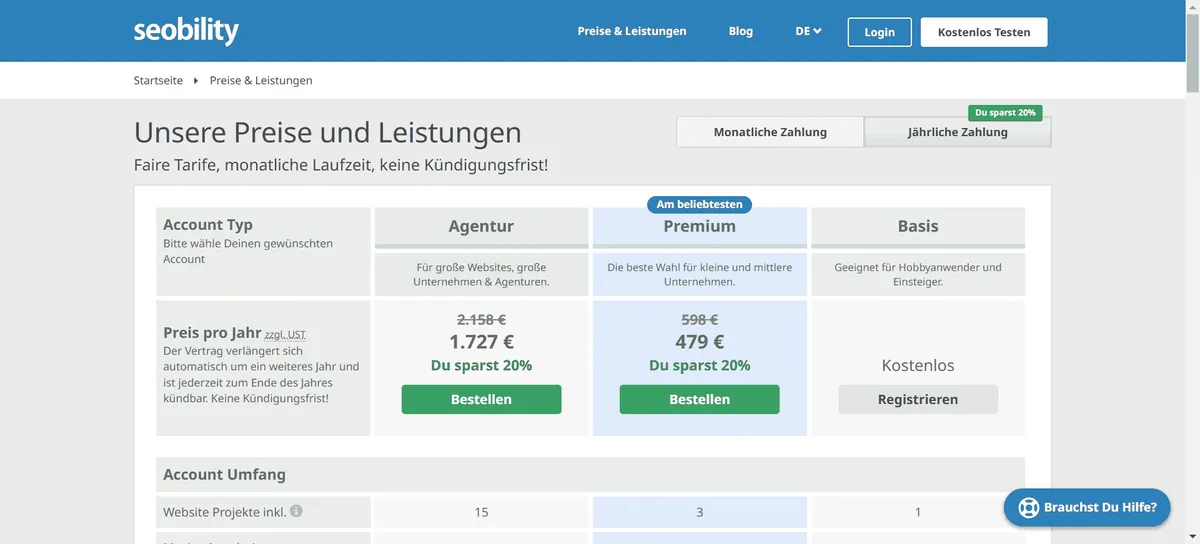Click the Account Typ heading
This screenshot has width=1200, height=544.
click(x=208, y=225)
